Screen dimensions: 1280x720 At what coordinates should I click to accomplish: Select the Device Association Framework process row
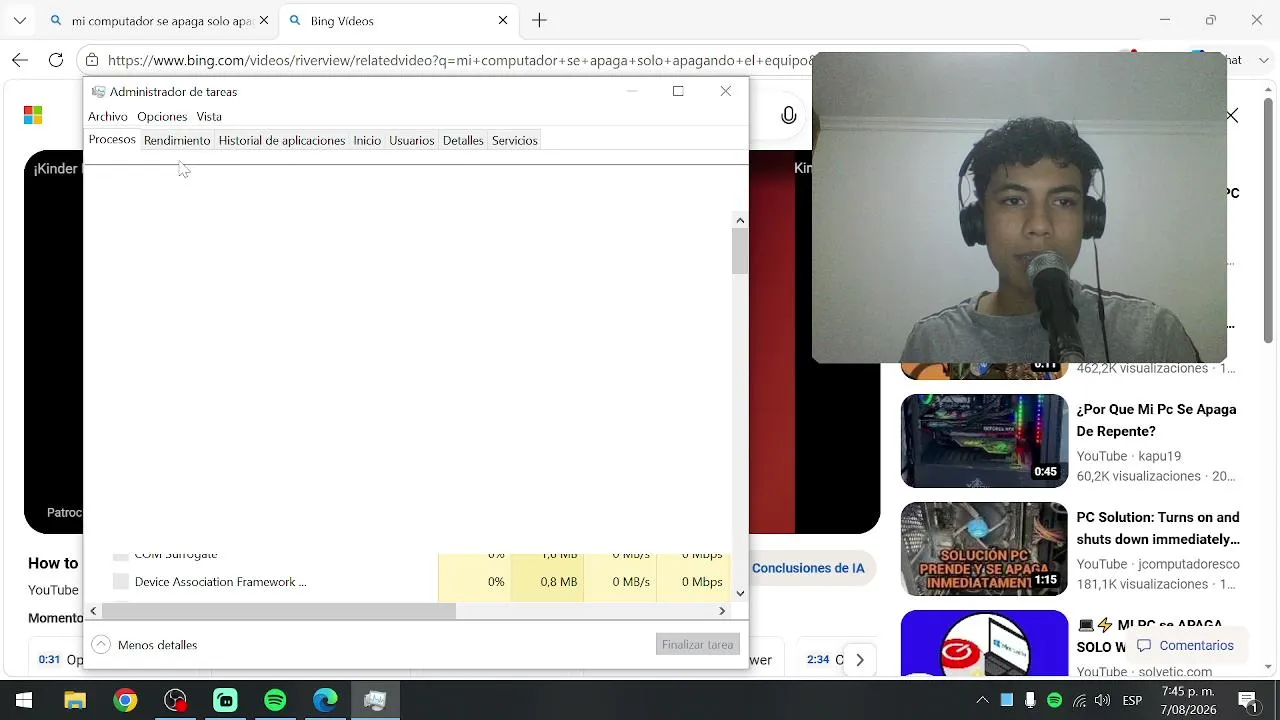pos(410,582)
